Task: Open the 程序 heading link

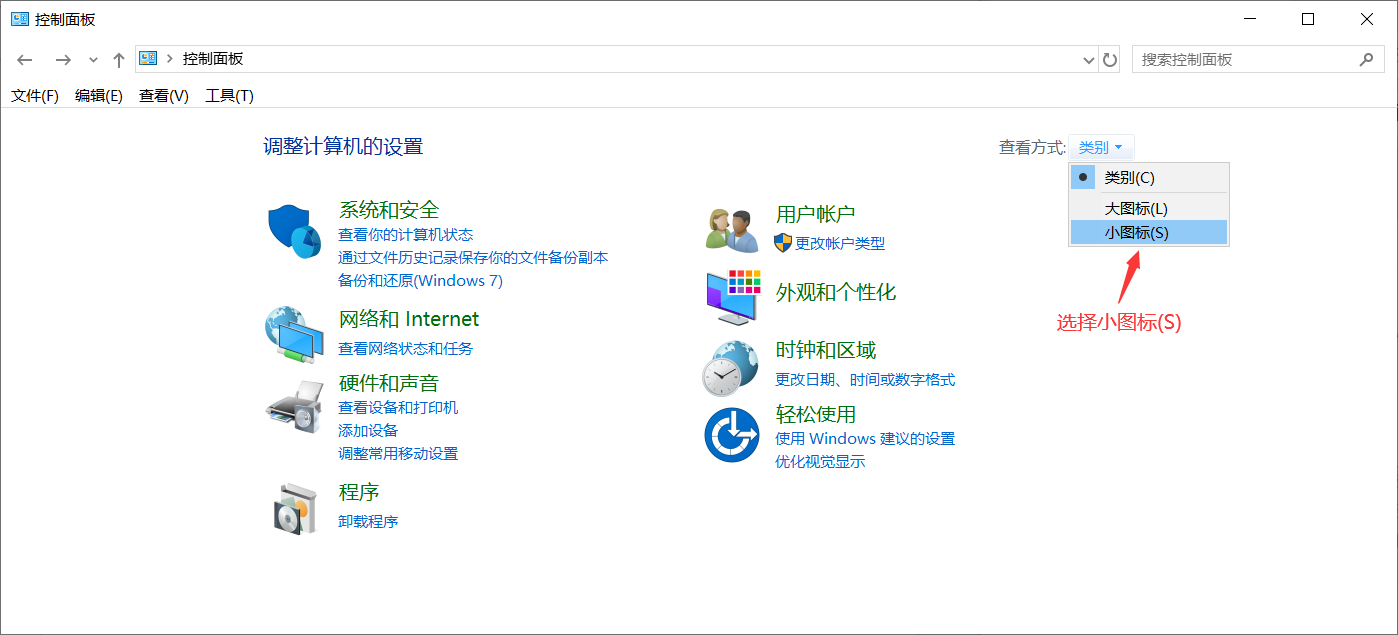Action: (x=359, y=492)
